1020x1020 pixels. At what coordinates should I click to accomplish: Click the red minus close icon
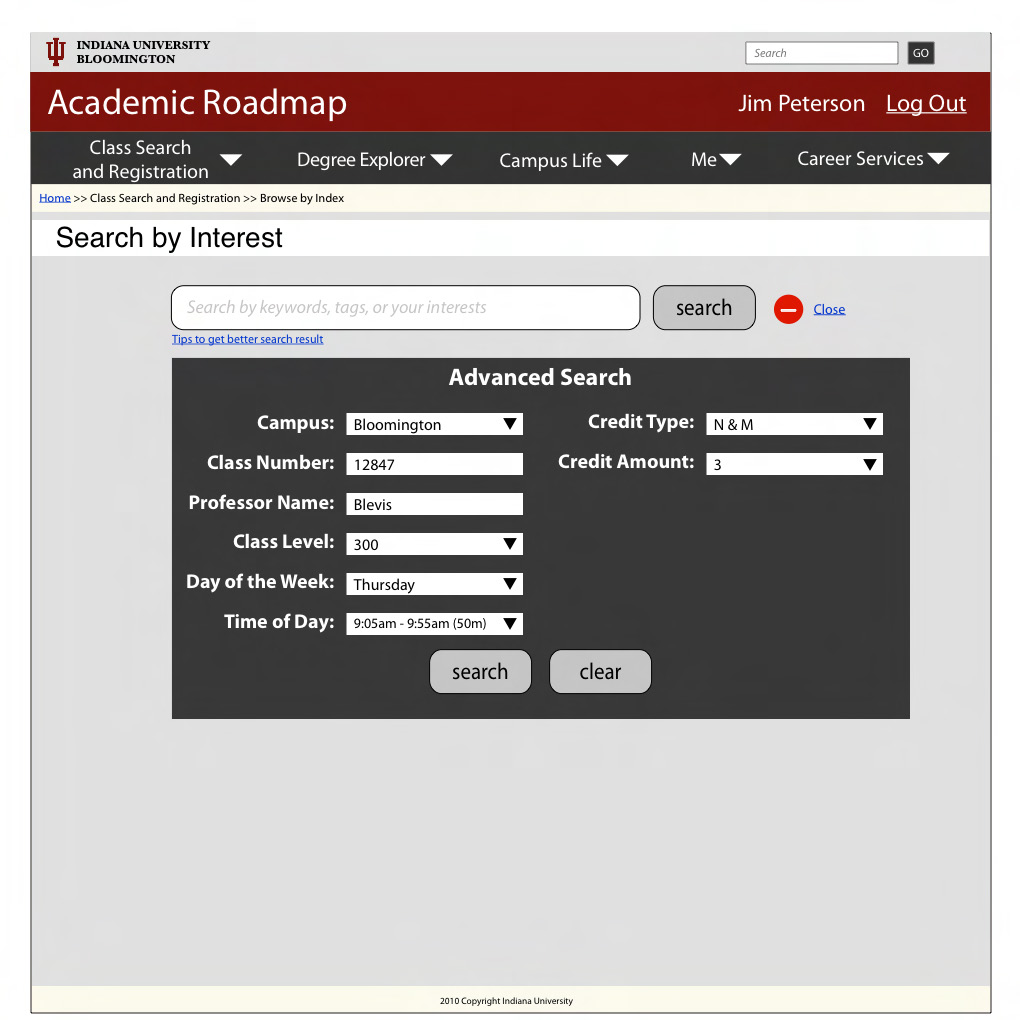tap(788, 309)
